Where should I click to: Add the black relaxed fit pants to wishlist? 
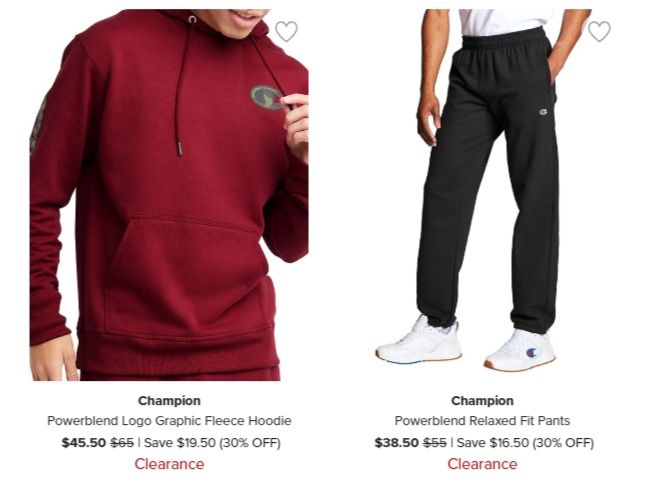[599, 31]
